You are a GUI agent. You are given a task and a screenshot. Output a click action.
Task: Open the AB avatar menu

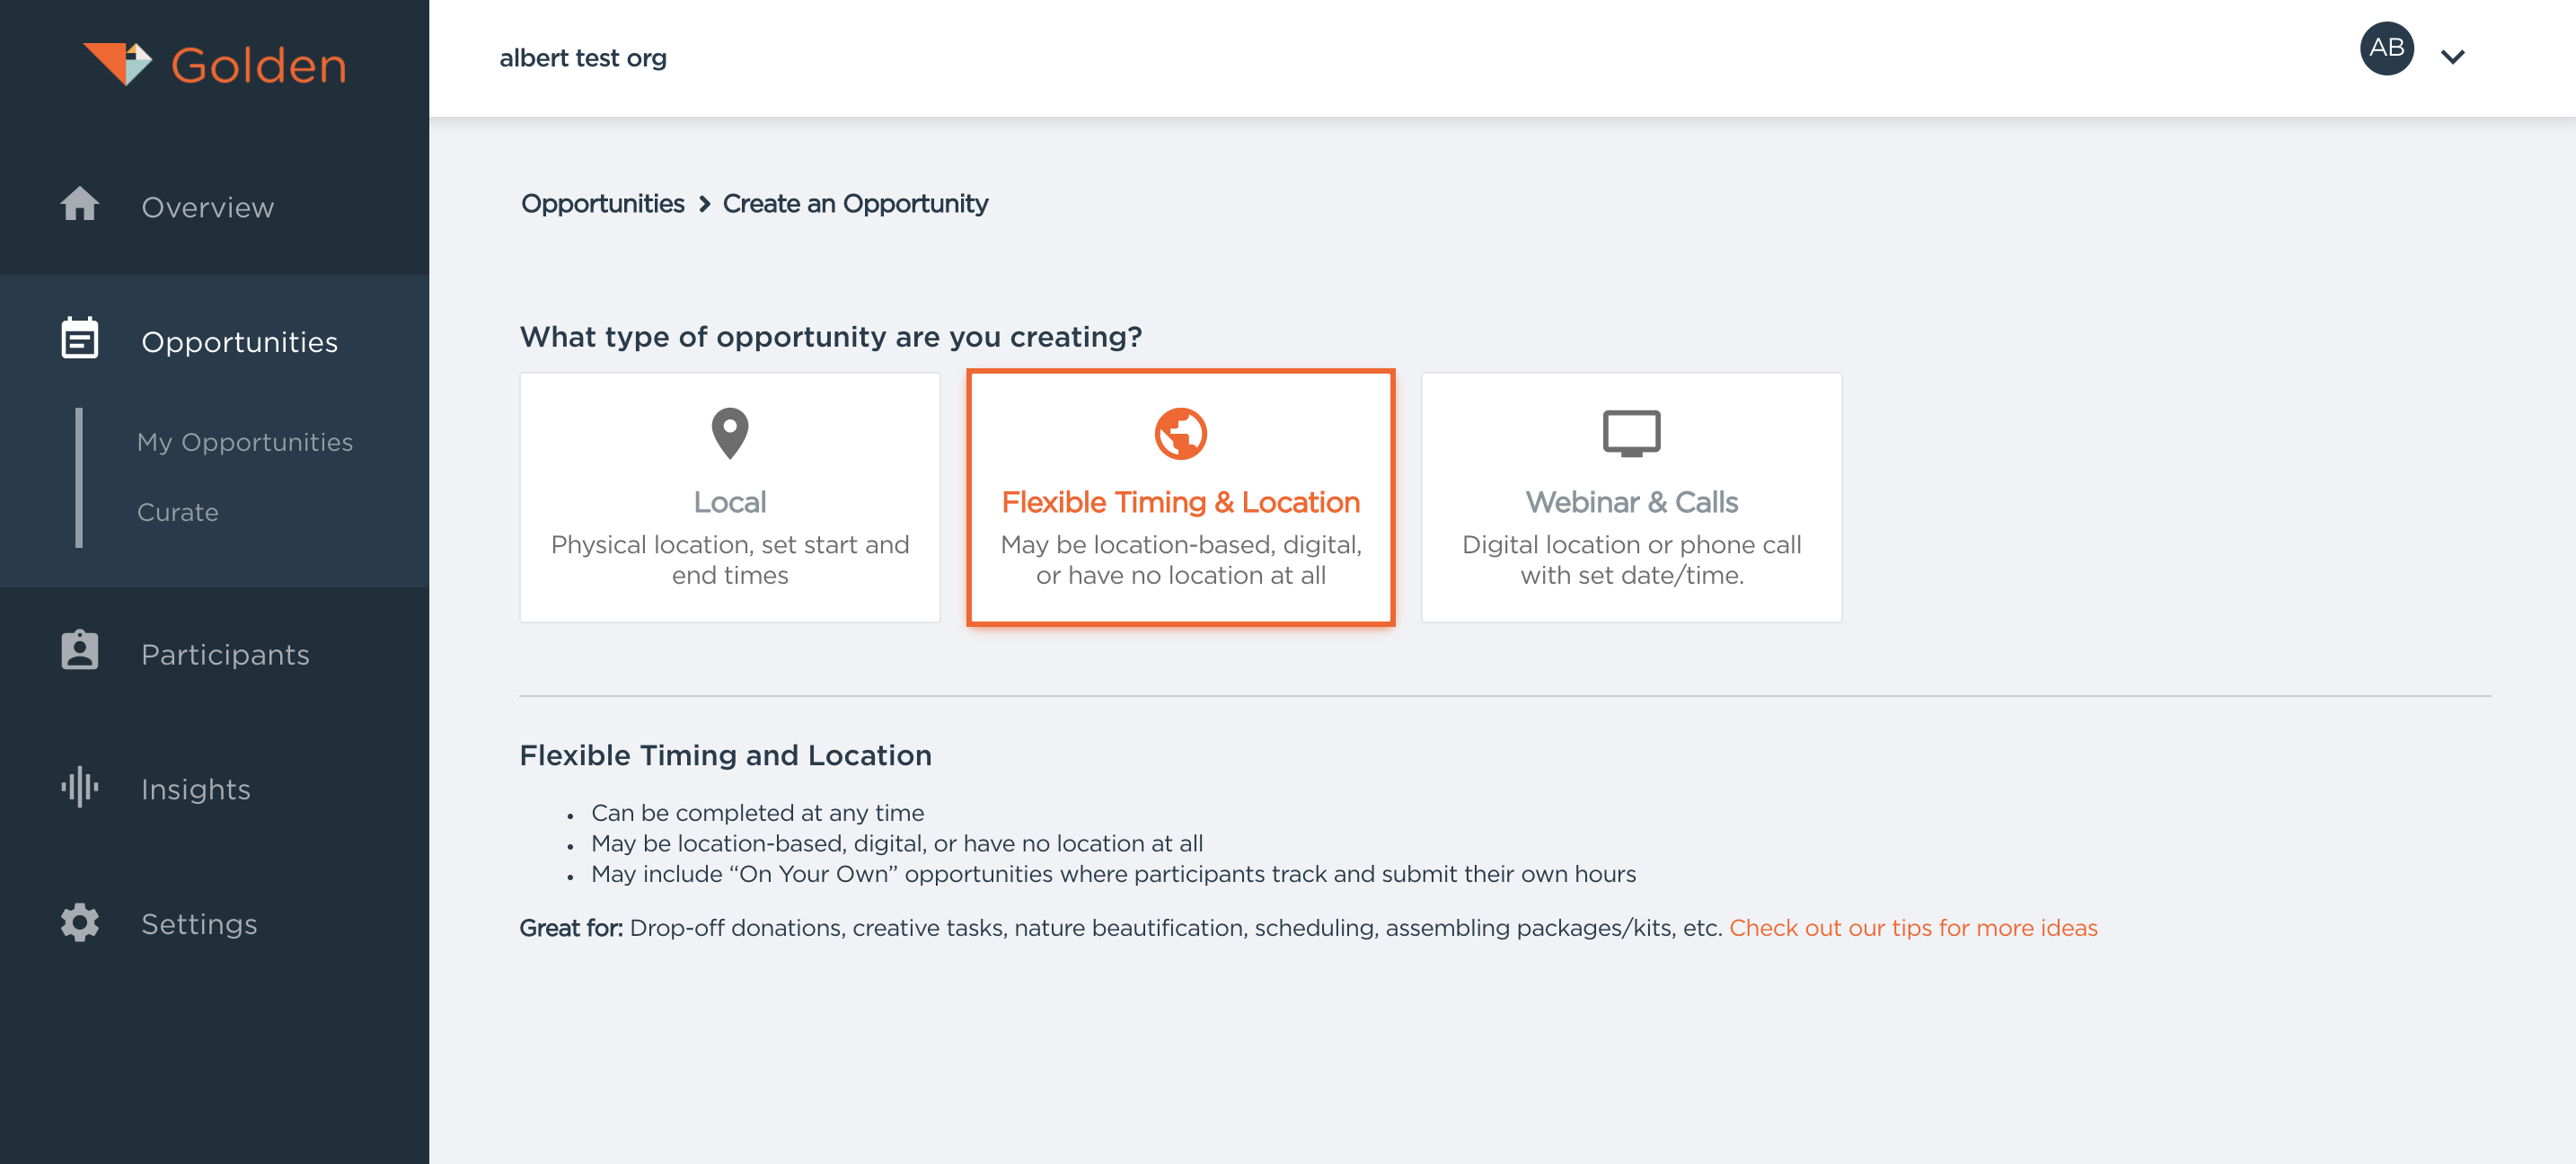2386,48
